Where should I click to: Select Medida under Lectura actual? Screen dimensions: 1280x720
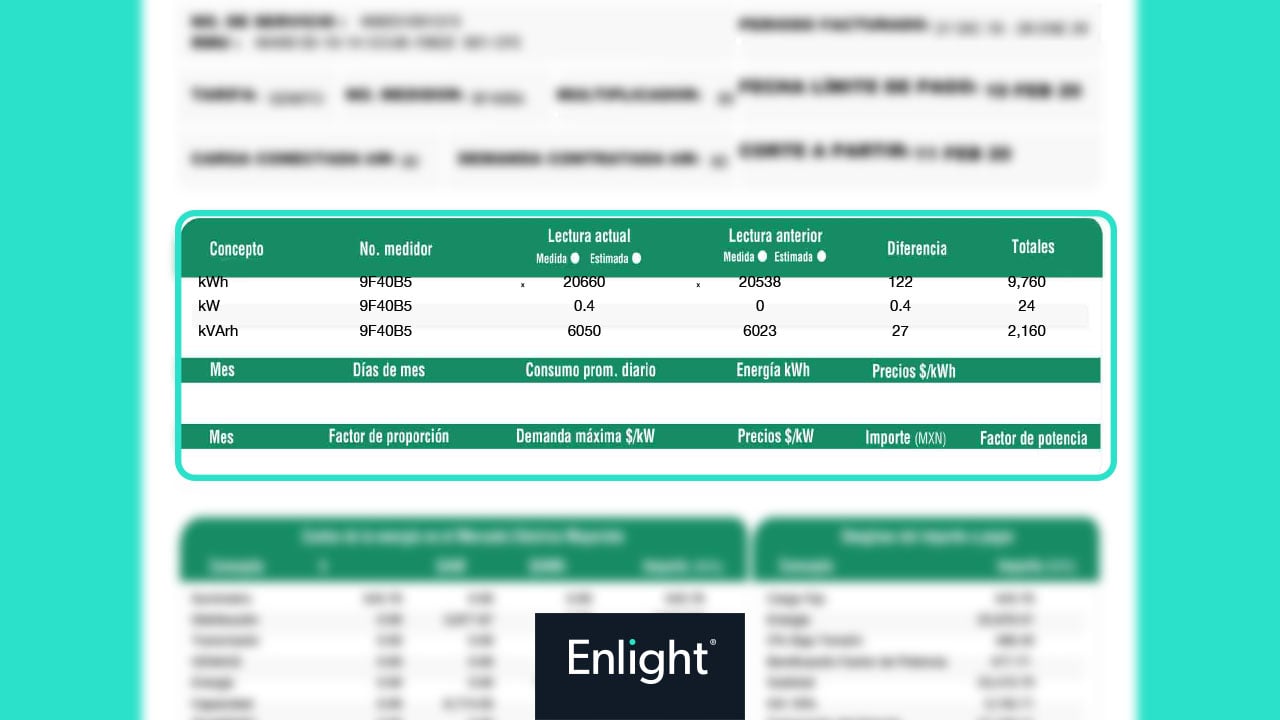click(x=574, y=258)
